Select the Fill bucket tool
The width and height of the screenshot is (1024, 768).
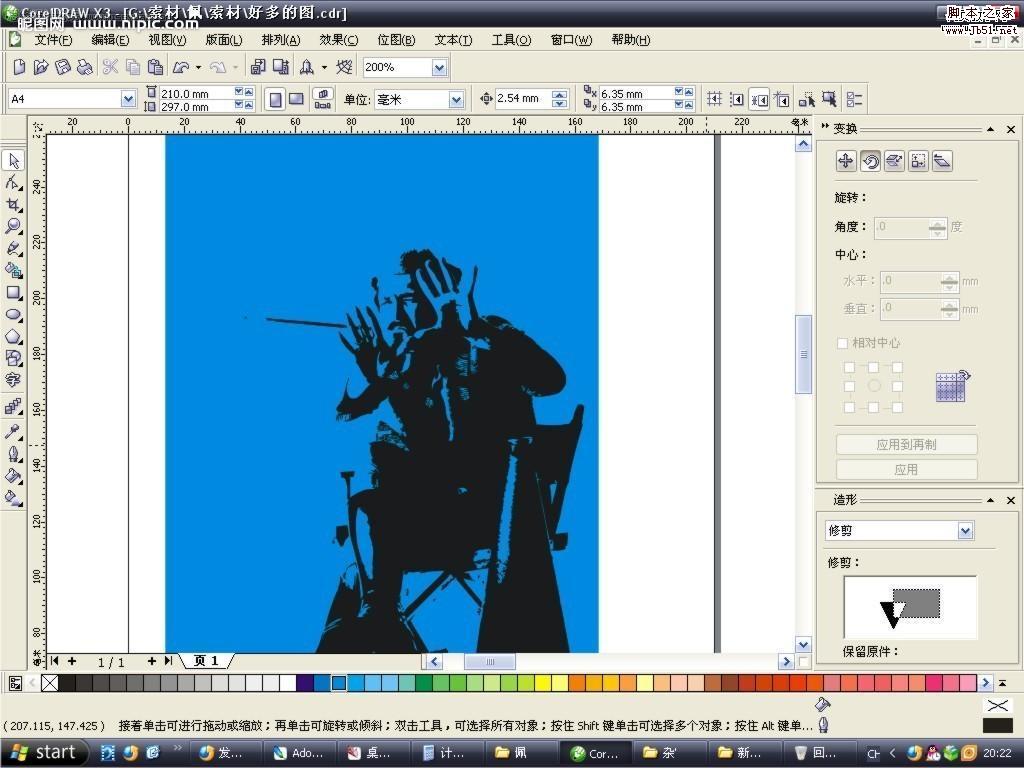point(14,476)
